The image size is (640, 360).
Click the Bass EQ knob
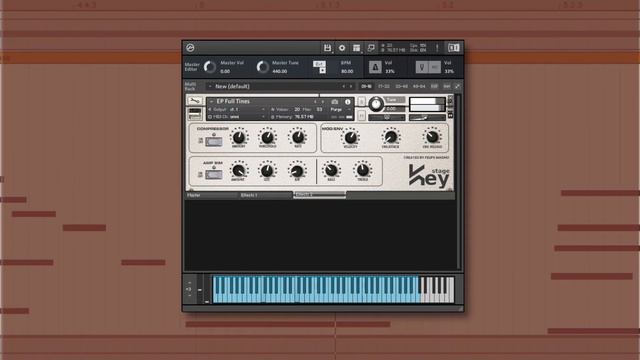tap(331, 171)
